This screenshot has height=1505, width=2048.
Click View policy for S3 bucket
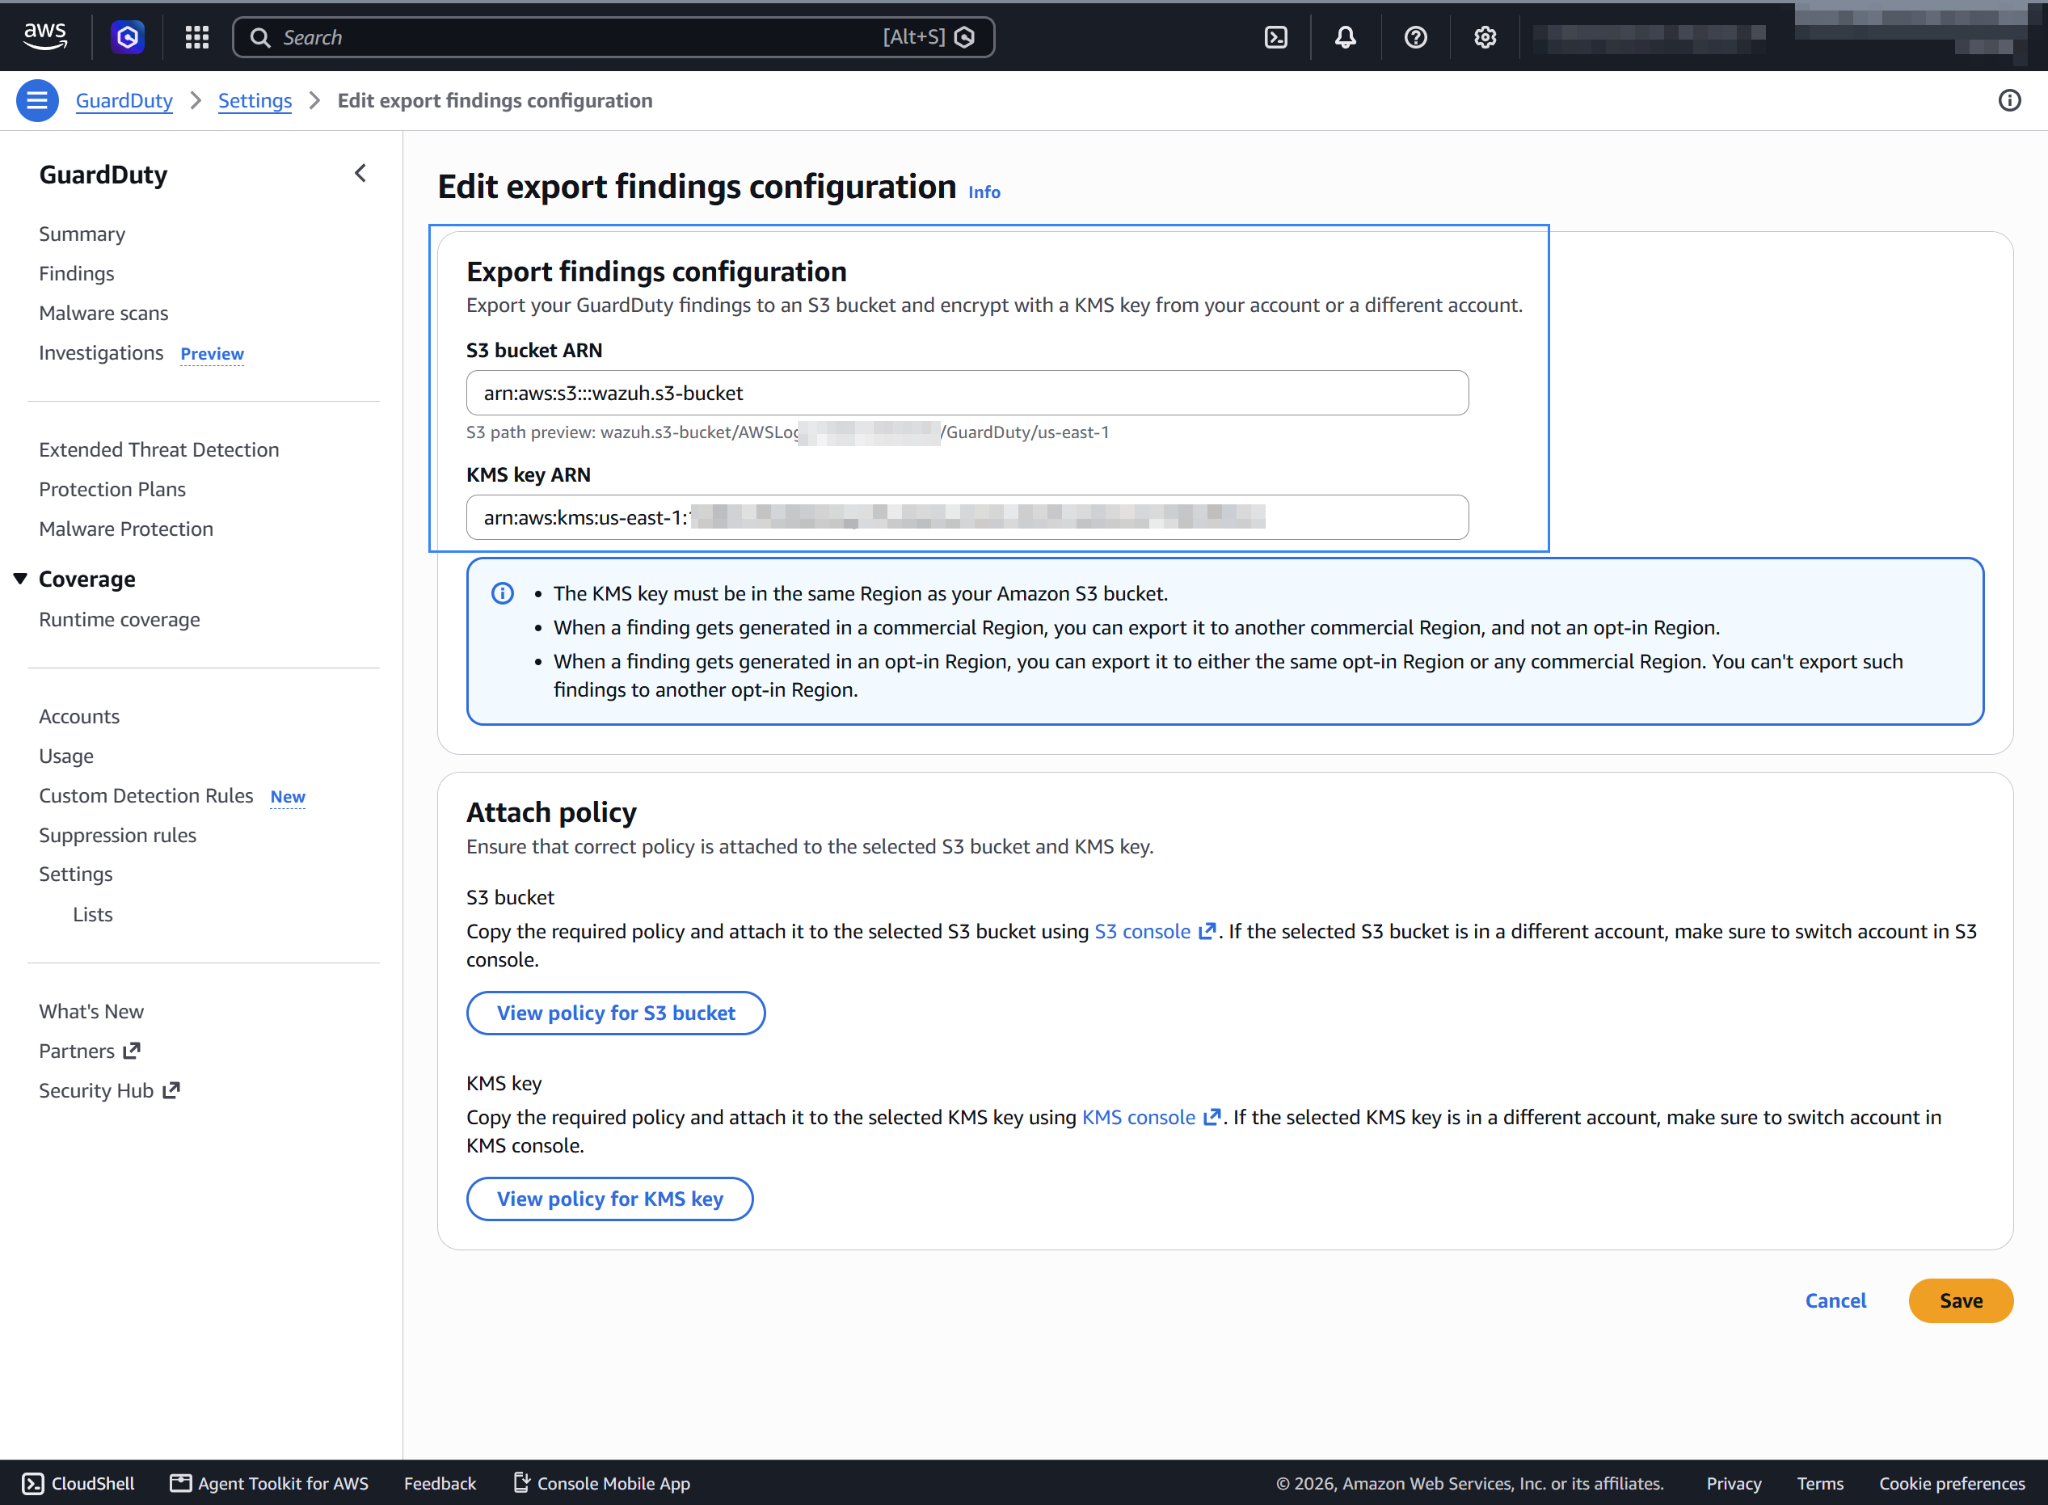point(616,1013)
